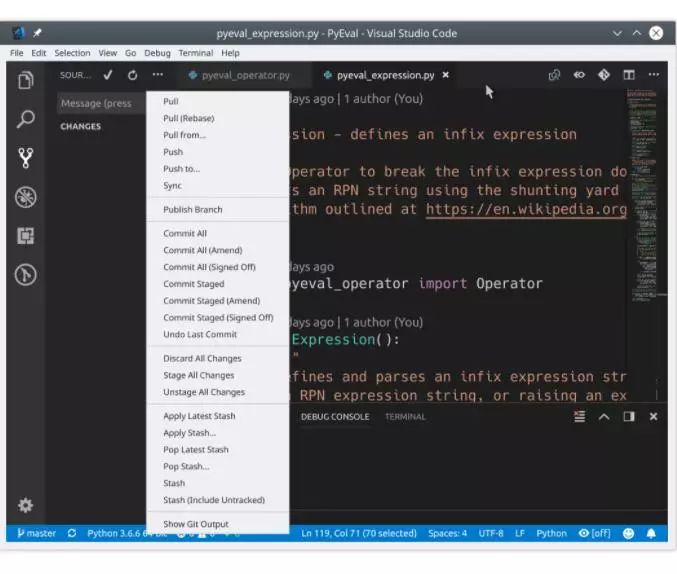Open the Debug menu

(157, 53)
